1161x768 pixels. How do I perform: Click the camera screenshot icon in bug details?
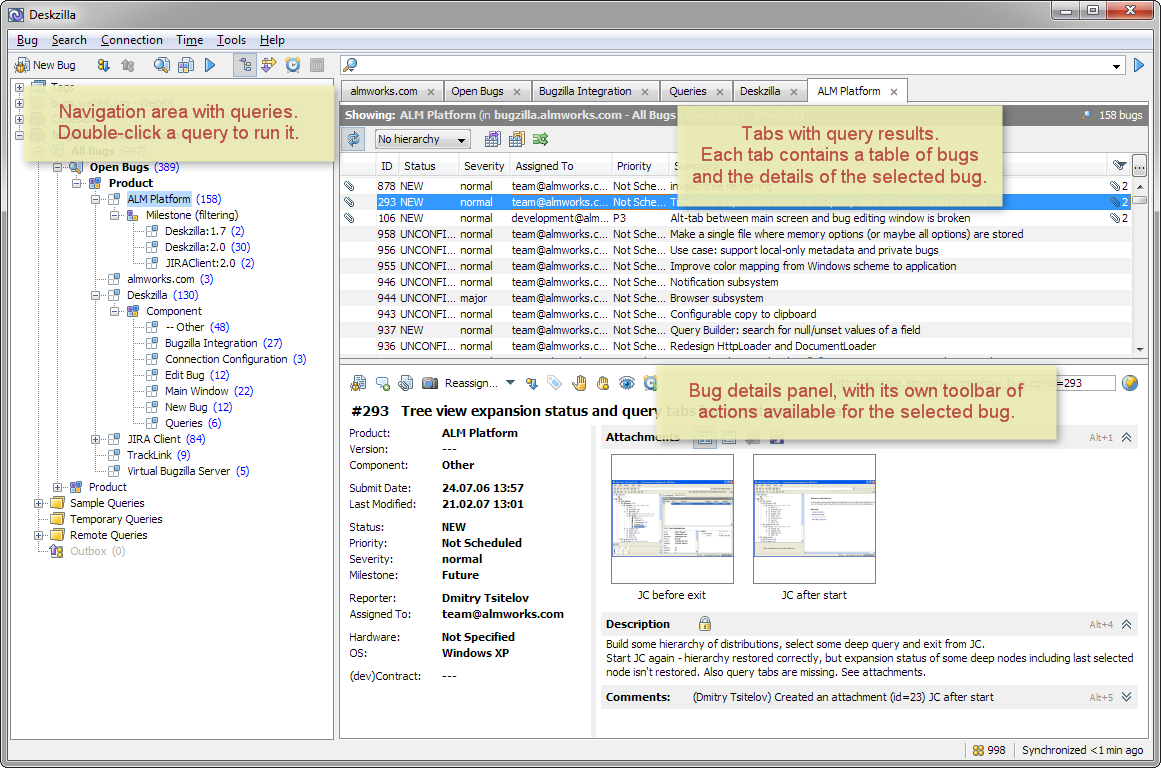coord(428,384)
